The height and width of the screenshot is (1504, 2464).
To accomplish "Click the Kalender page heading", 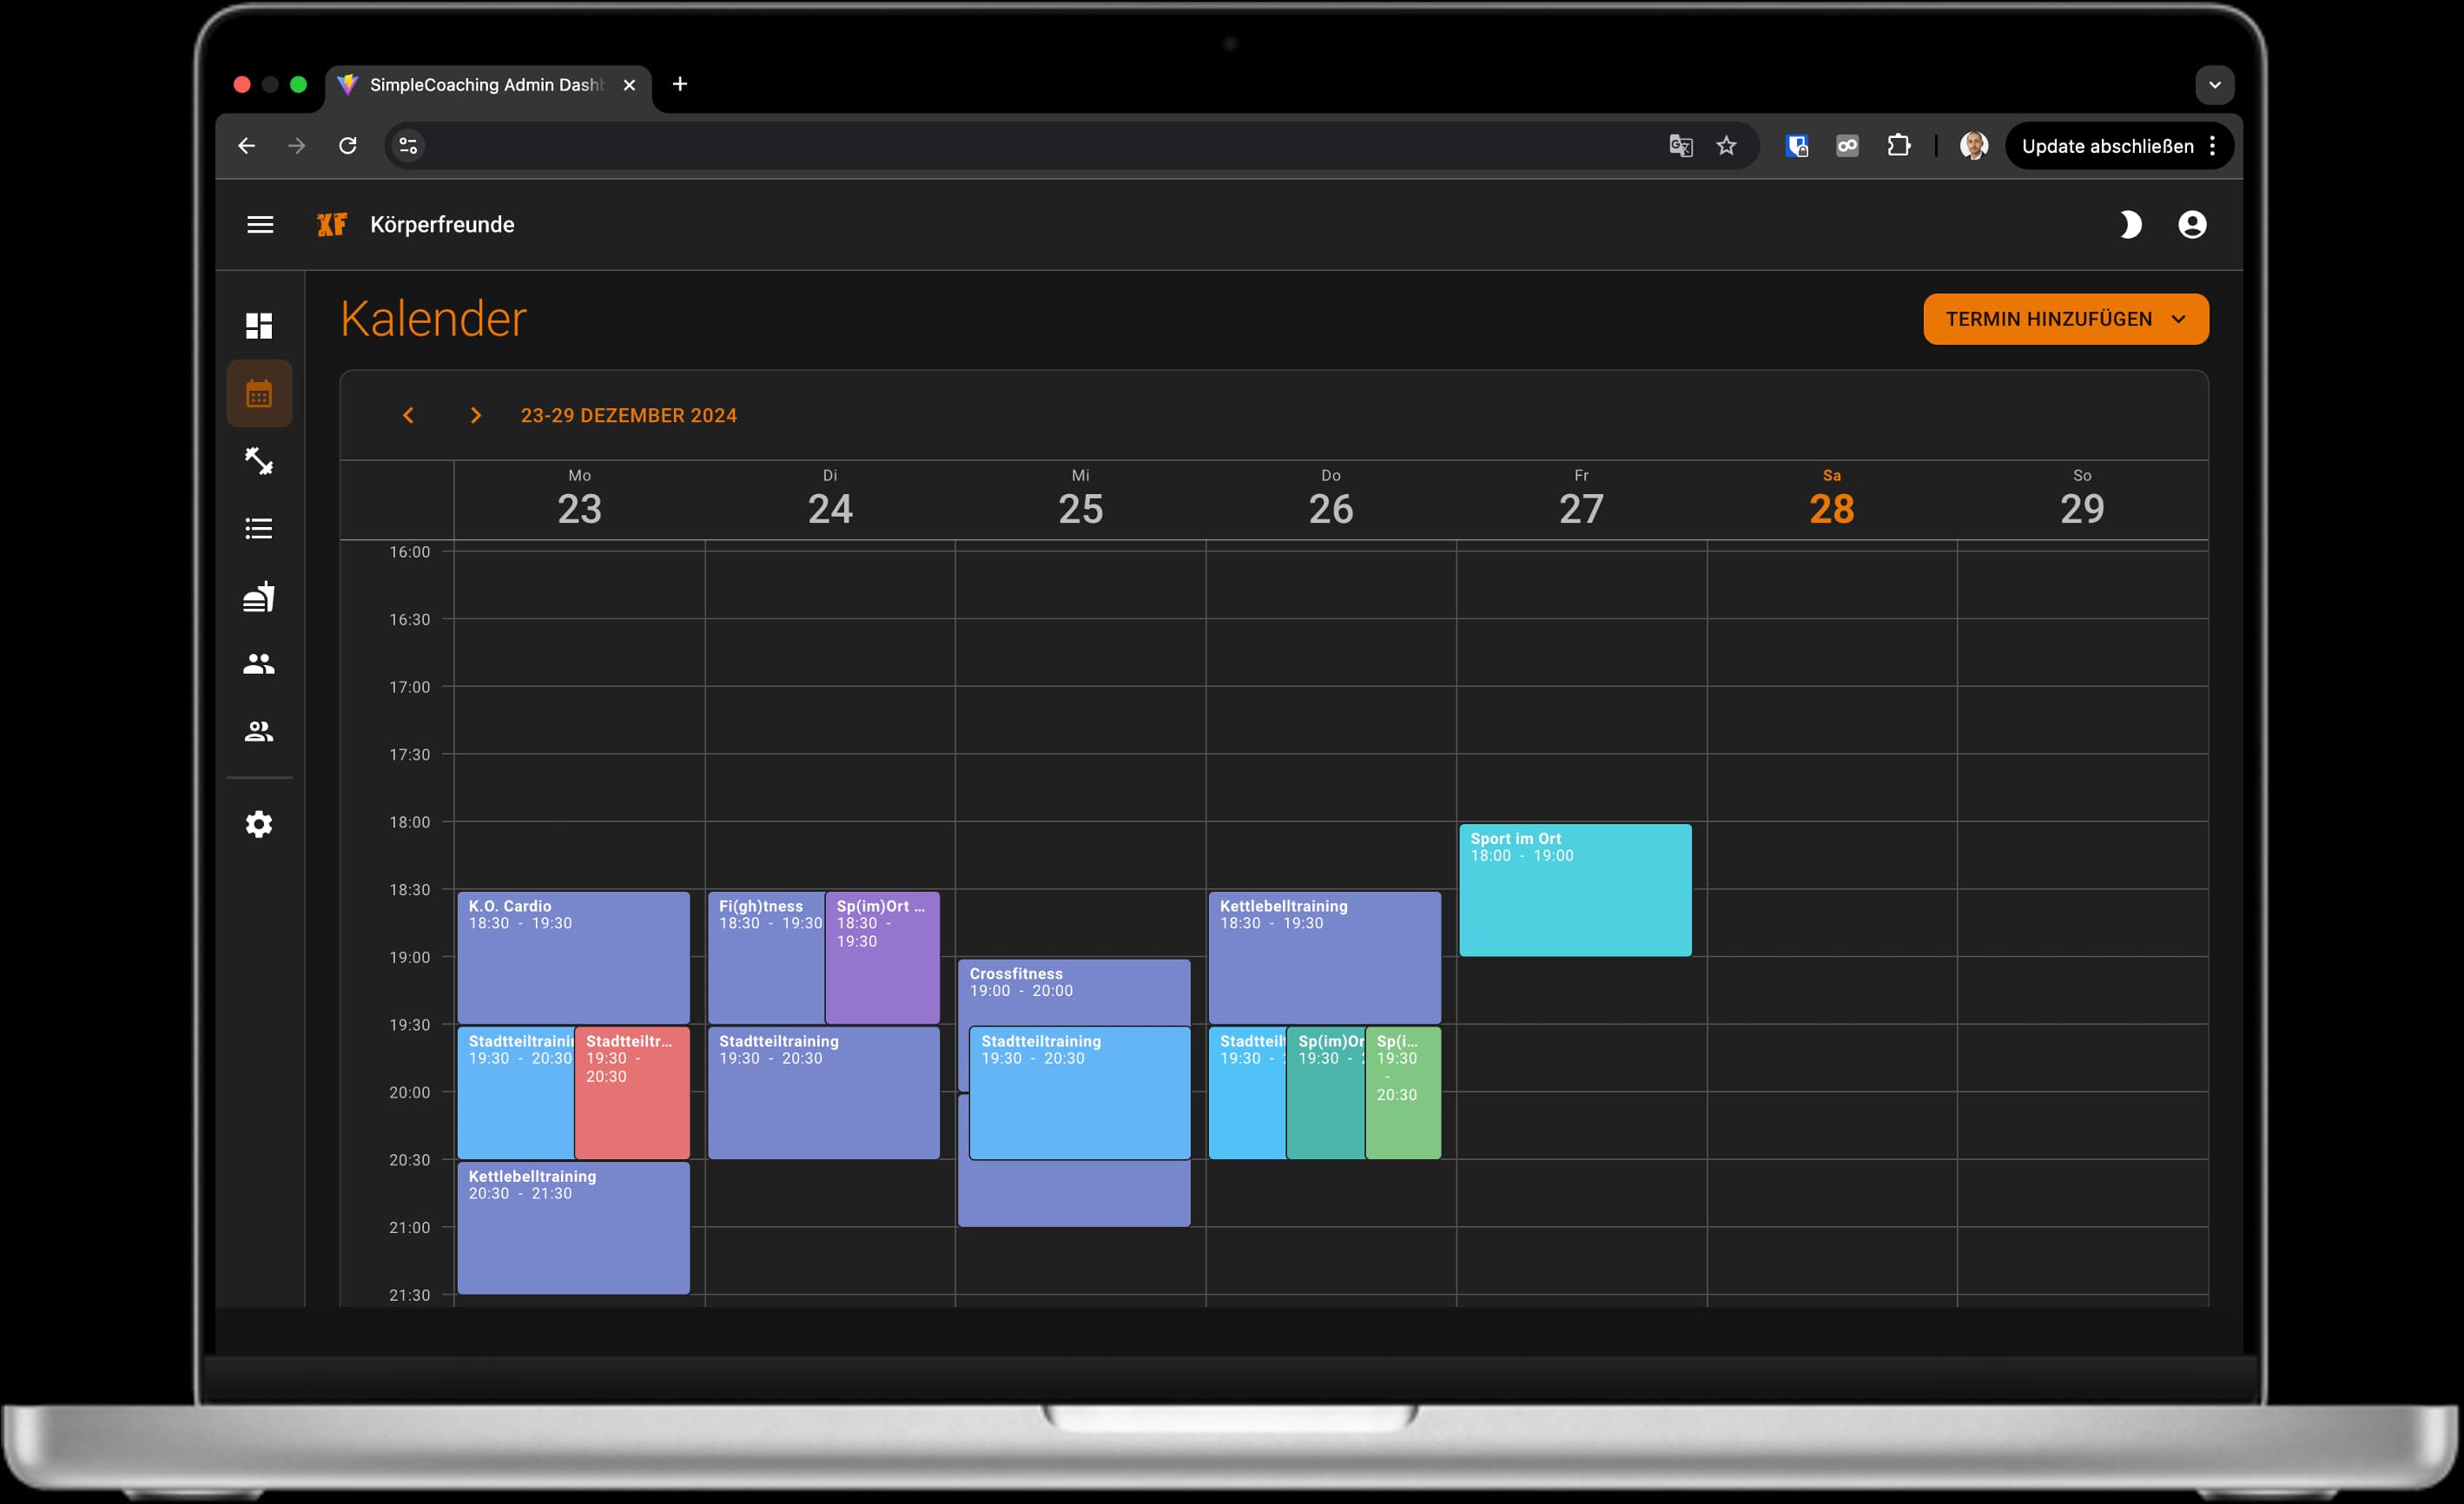I will (x=433, y=319).
